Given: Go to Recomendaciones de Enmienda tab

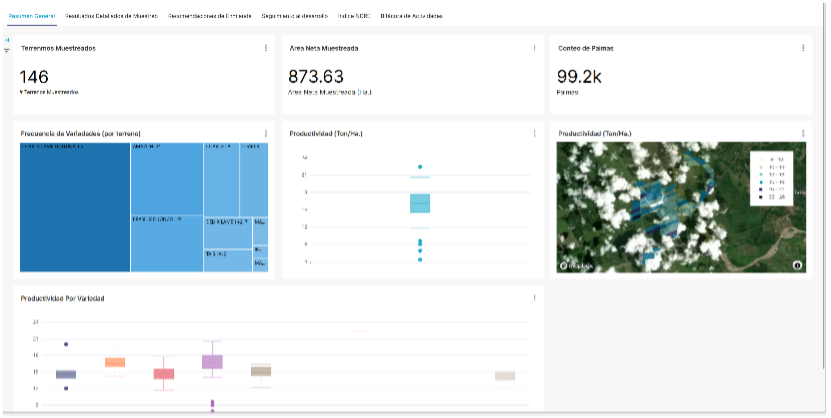Looking at the screenshot, I should 210,17.
